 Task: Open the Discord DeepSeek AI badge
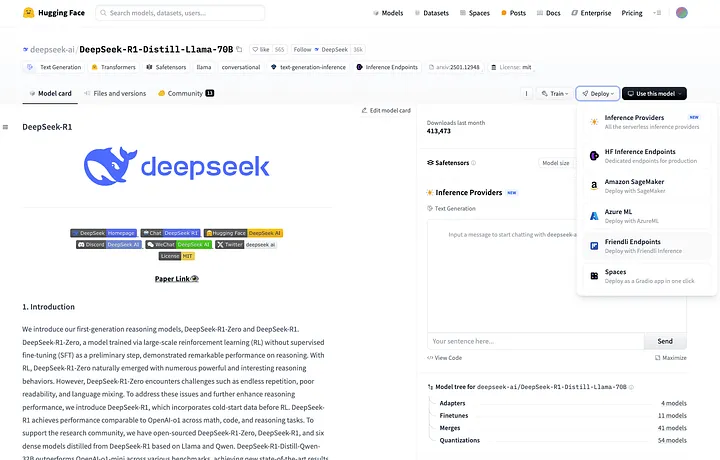tap(109, 245)
